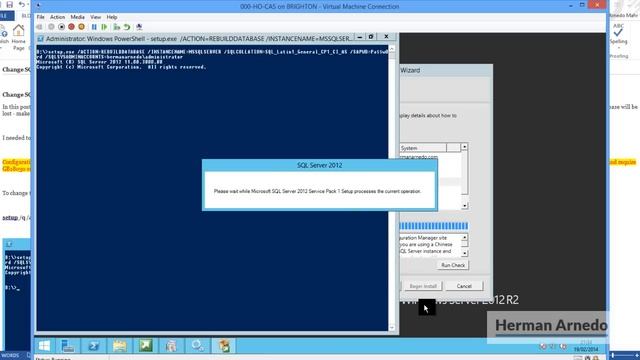The width and height of the screenshot is (640, 360).
Task: Click the enhanced session toolbar icon
Action: 139,27
